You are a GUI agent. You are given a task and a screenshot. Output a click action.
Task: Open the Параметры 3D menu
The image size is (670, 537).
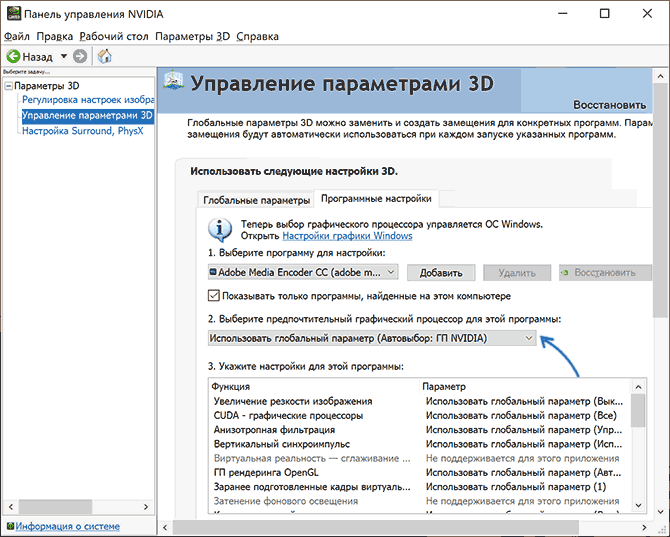pos(192,36)
